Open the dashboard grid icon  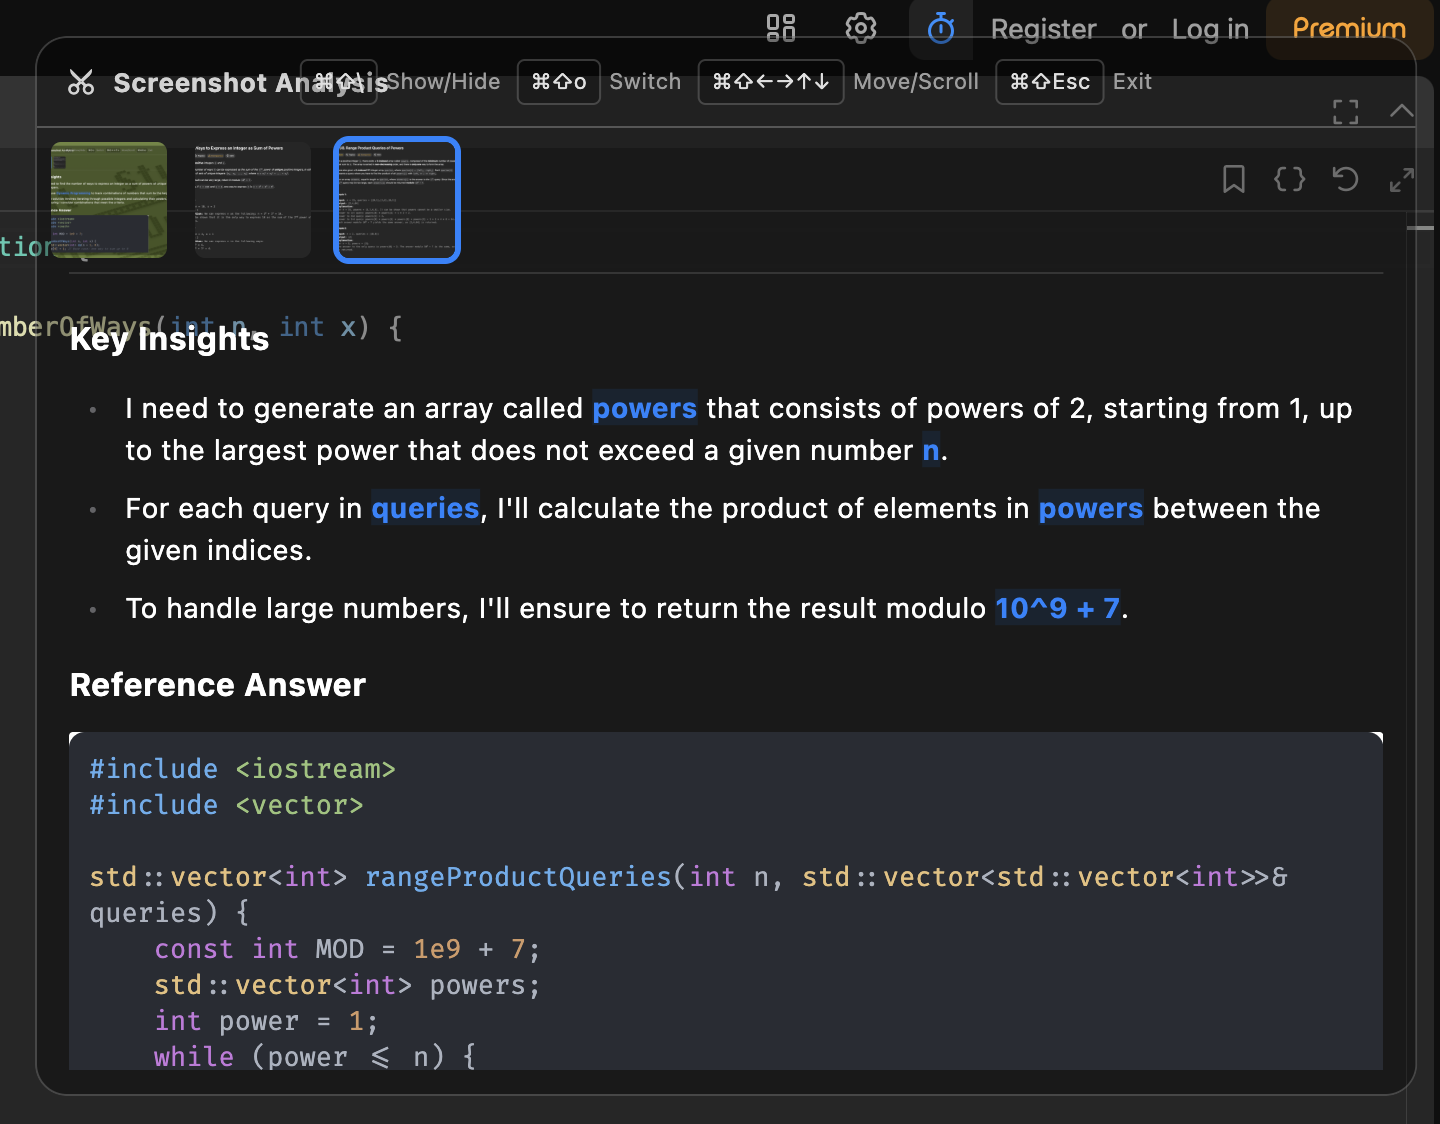pyautogui.click(x=780, y=28)
